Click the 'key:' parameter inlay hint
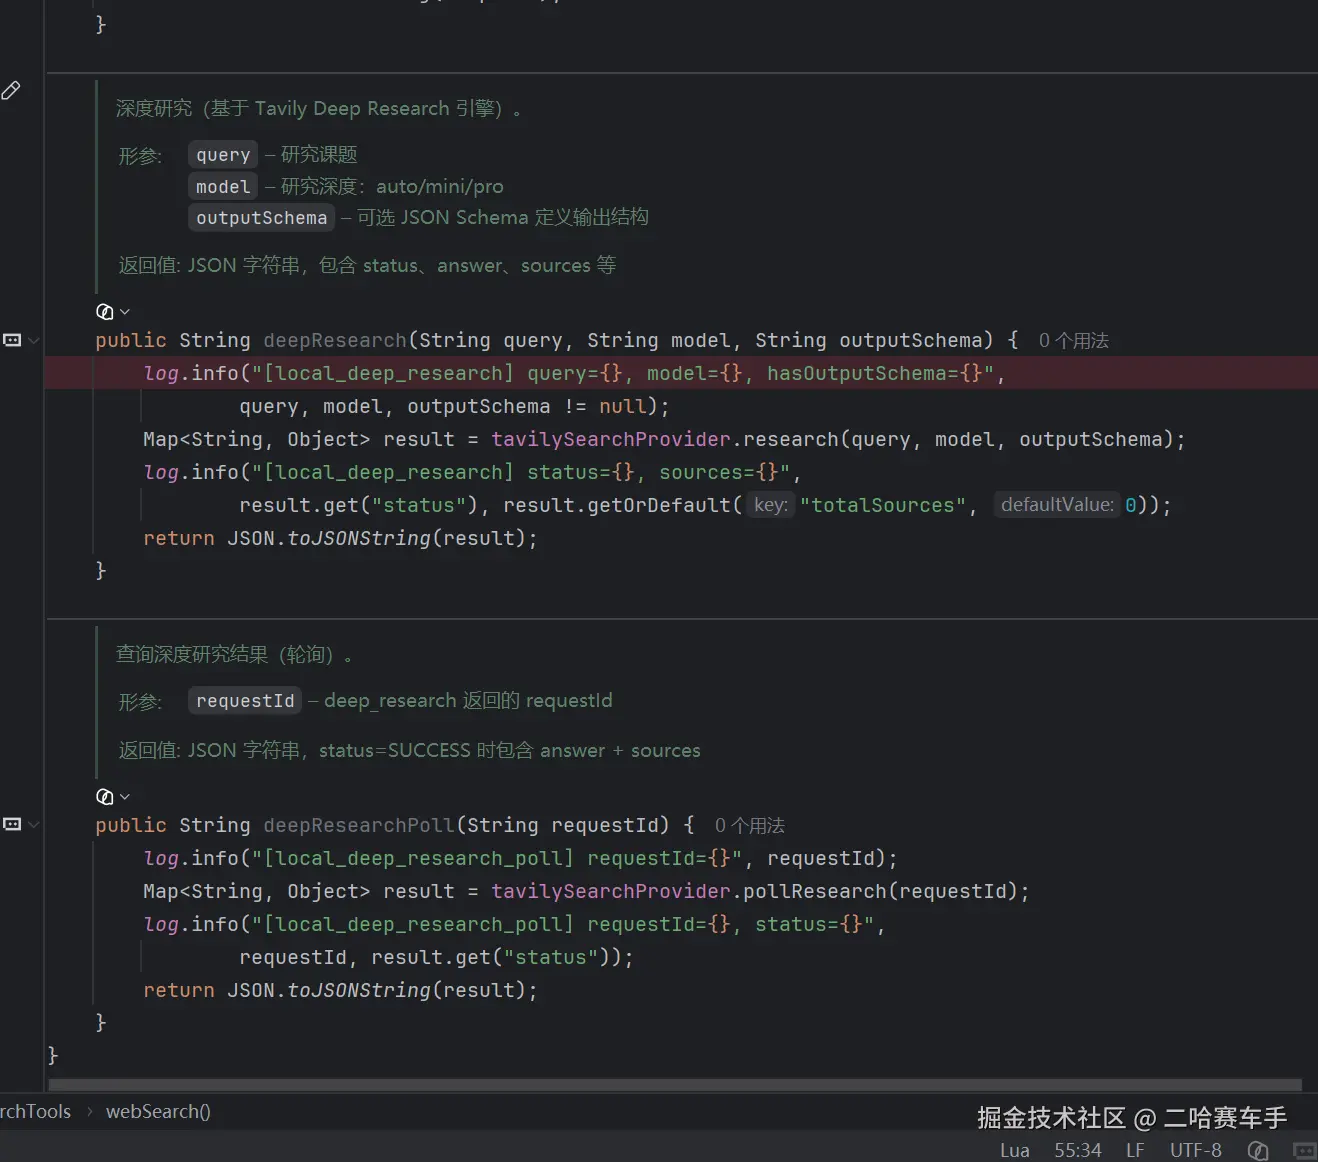The image size is (1318, 1162). (x=770, y=505)
